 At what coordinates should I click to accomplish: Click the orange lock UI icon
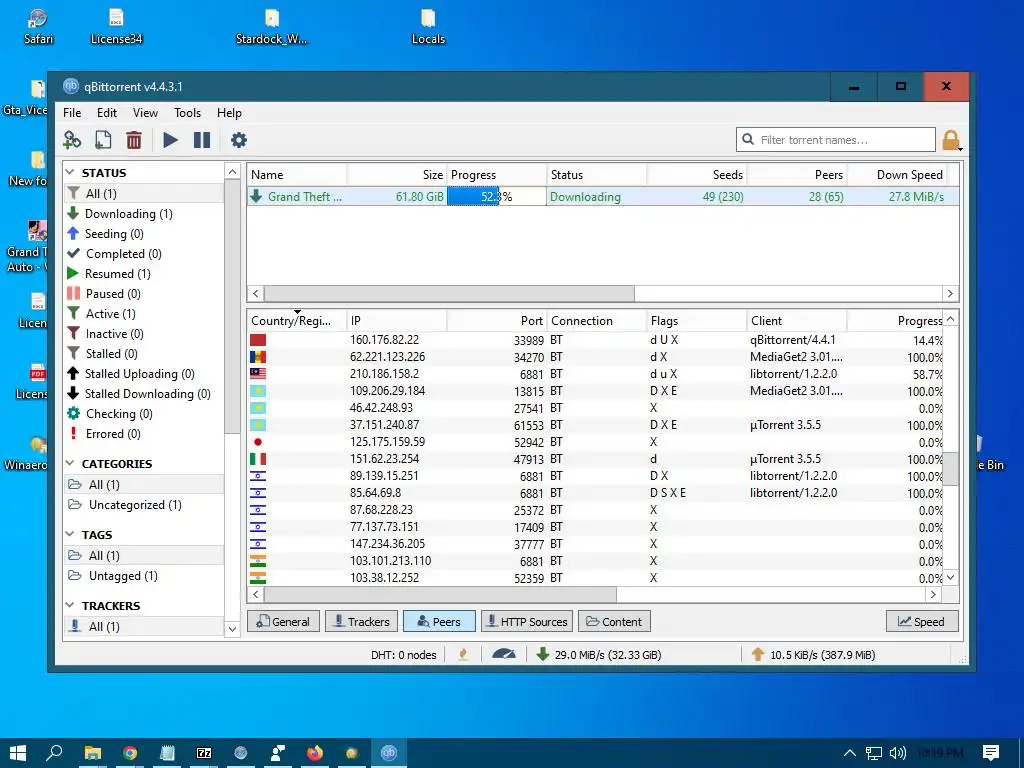[x=951, y=140]
